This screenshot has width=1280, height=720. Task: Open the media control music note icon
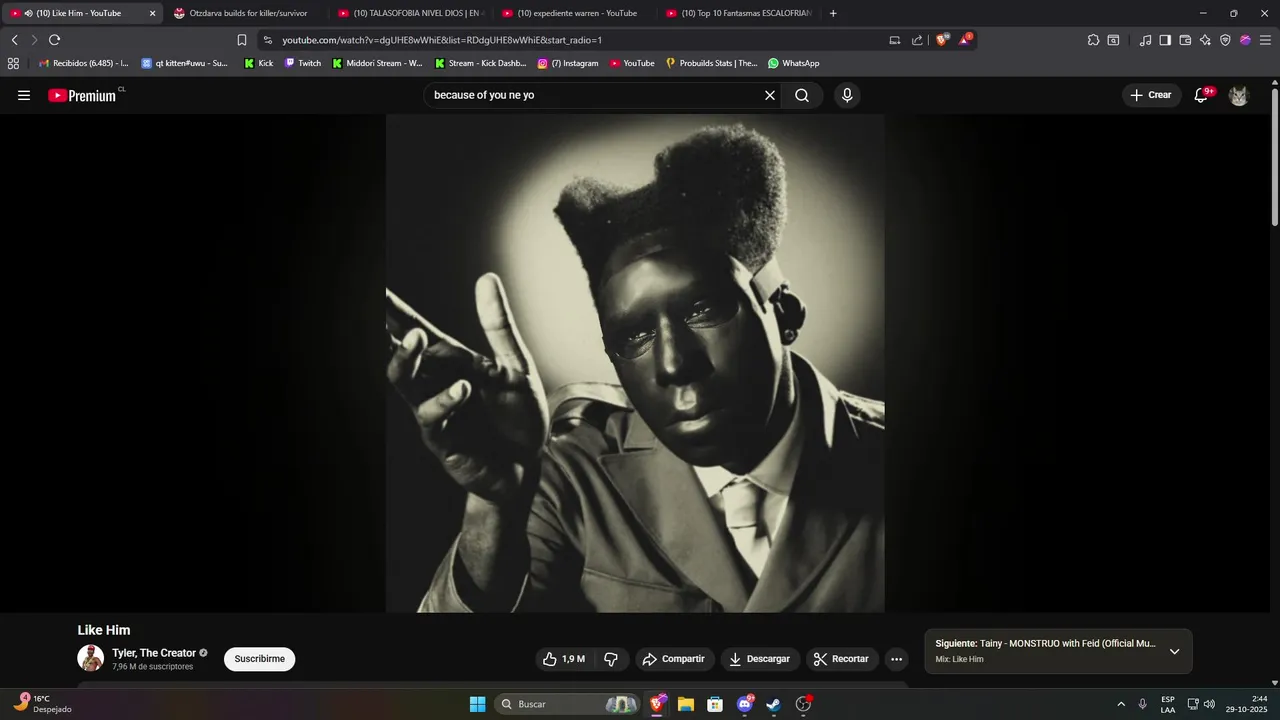pos(1145,40)
